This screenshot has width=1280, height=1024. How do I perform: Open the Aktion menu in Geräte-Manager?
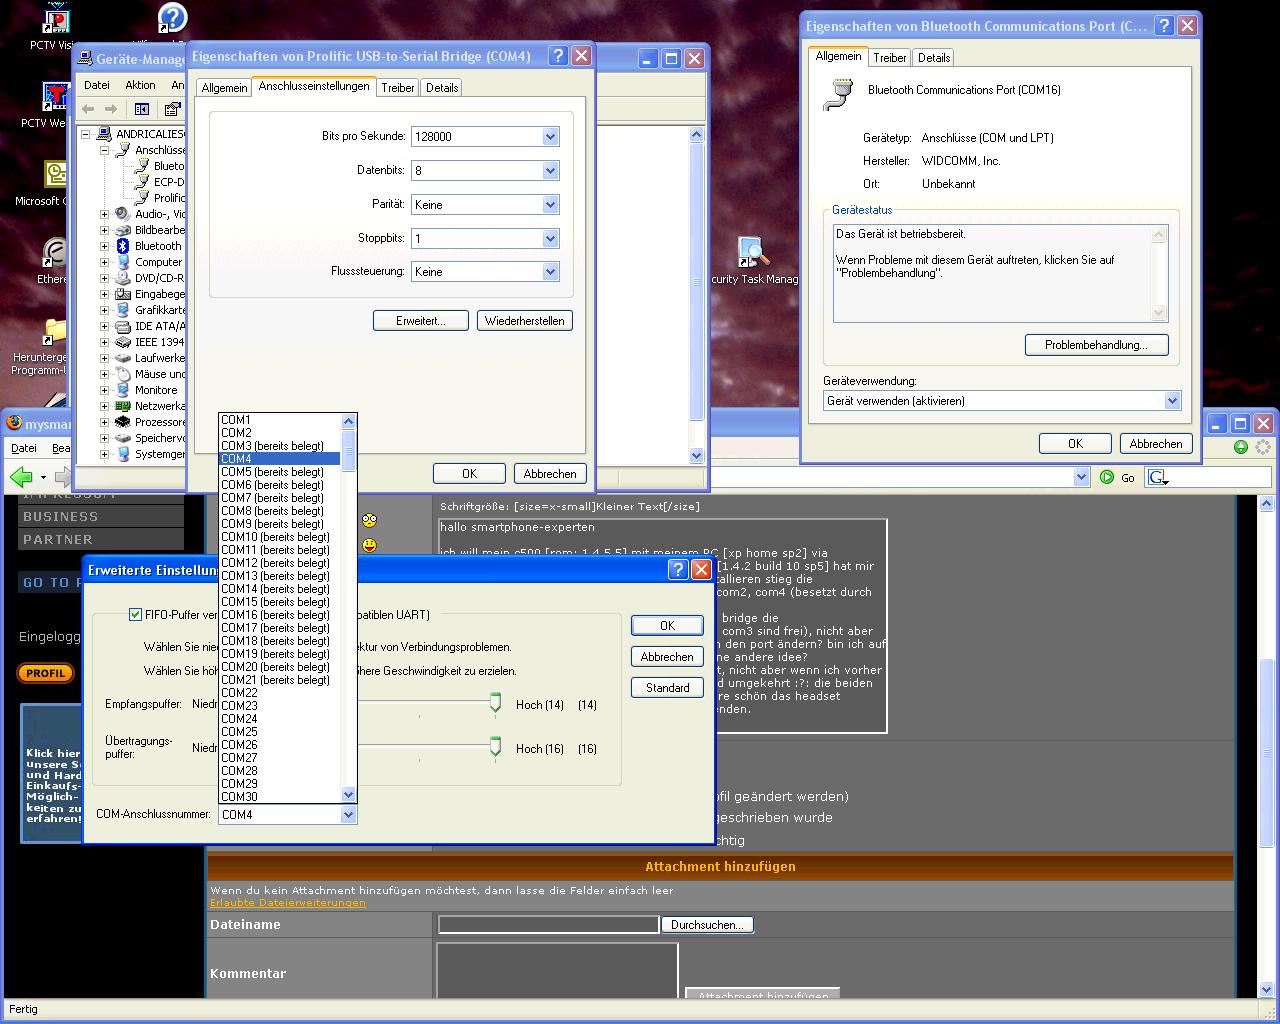point(140,85)
